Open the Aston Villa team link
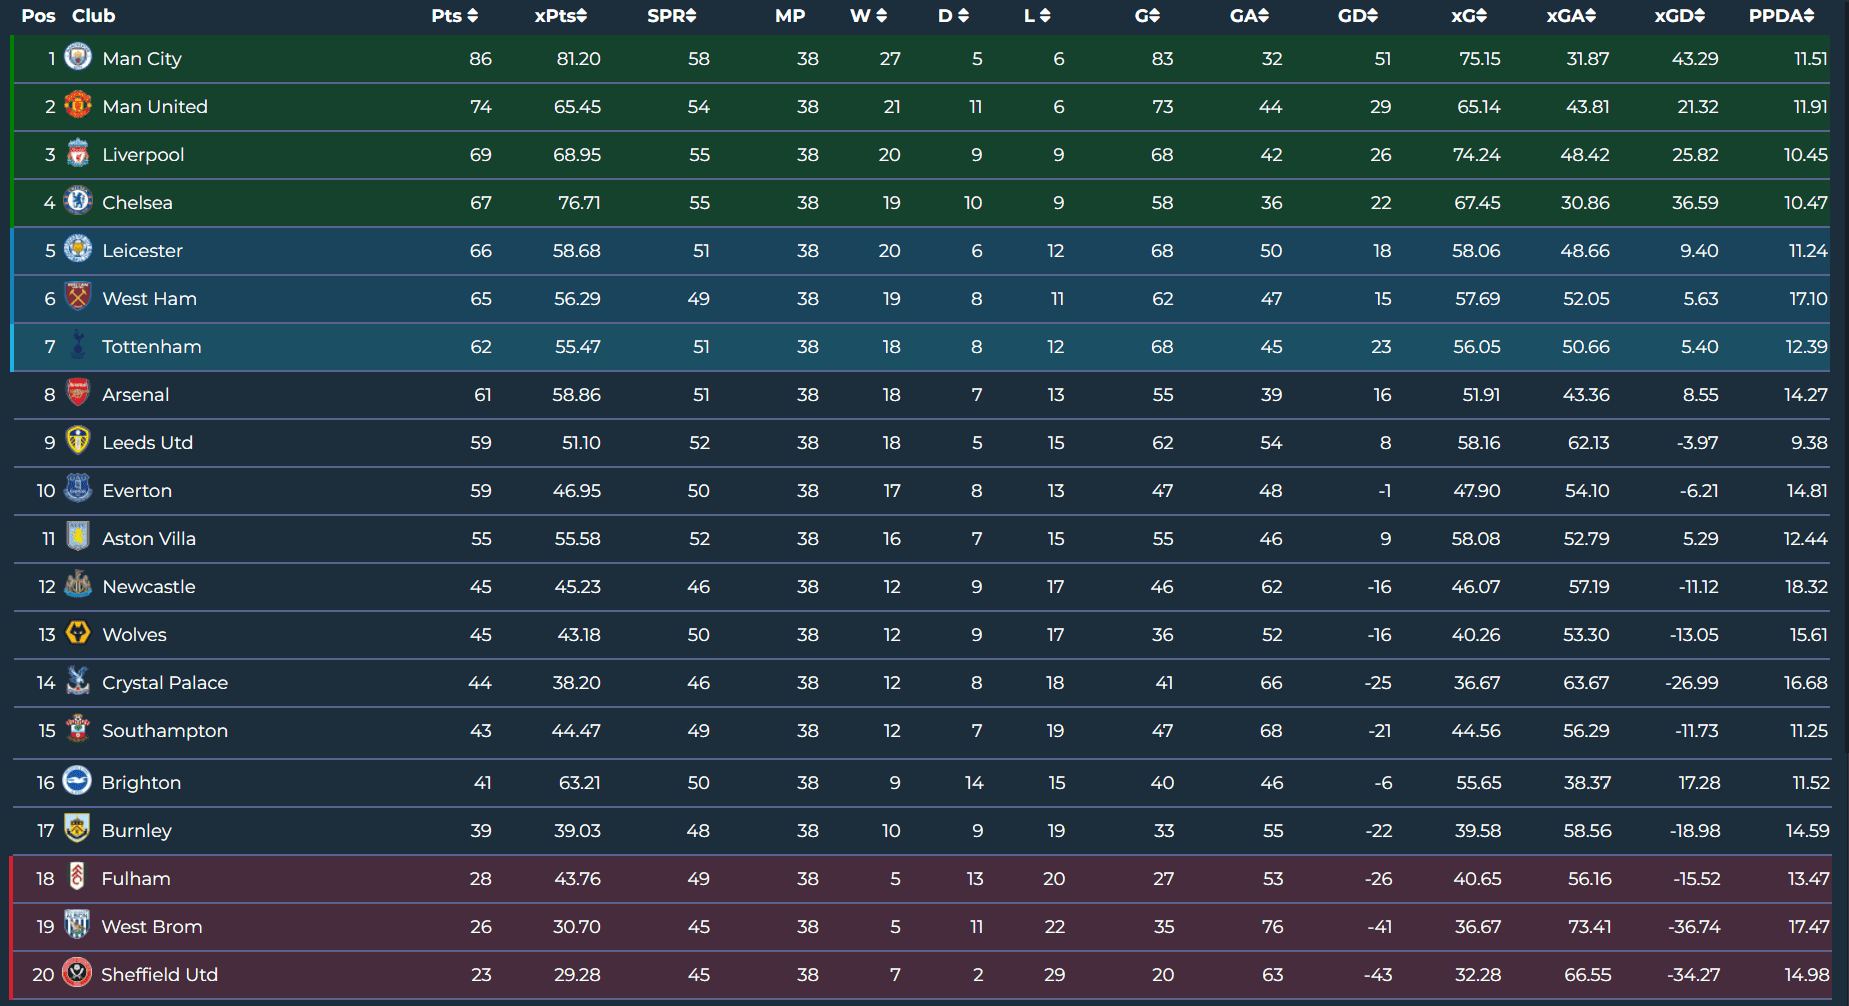The width and height of the screenshot is (1849, 1006). (x=149, y=539)
